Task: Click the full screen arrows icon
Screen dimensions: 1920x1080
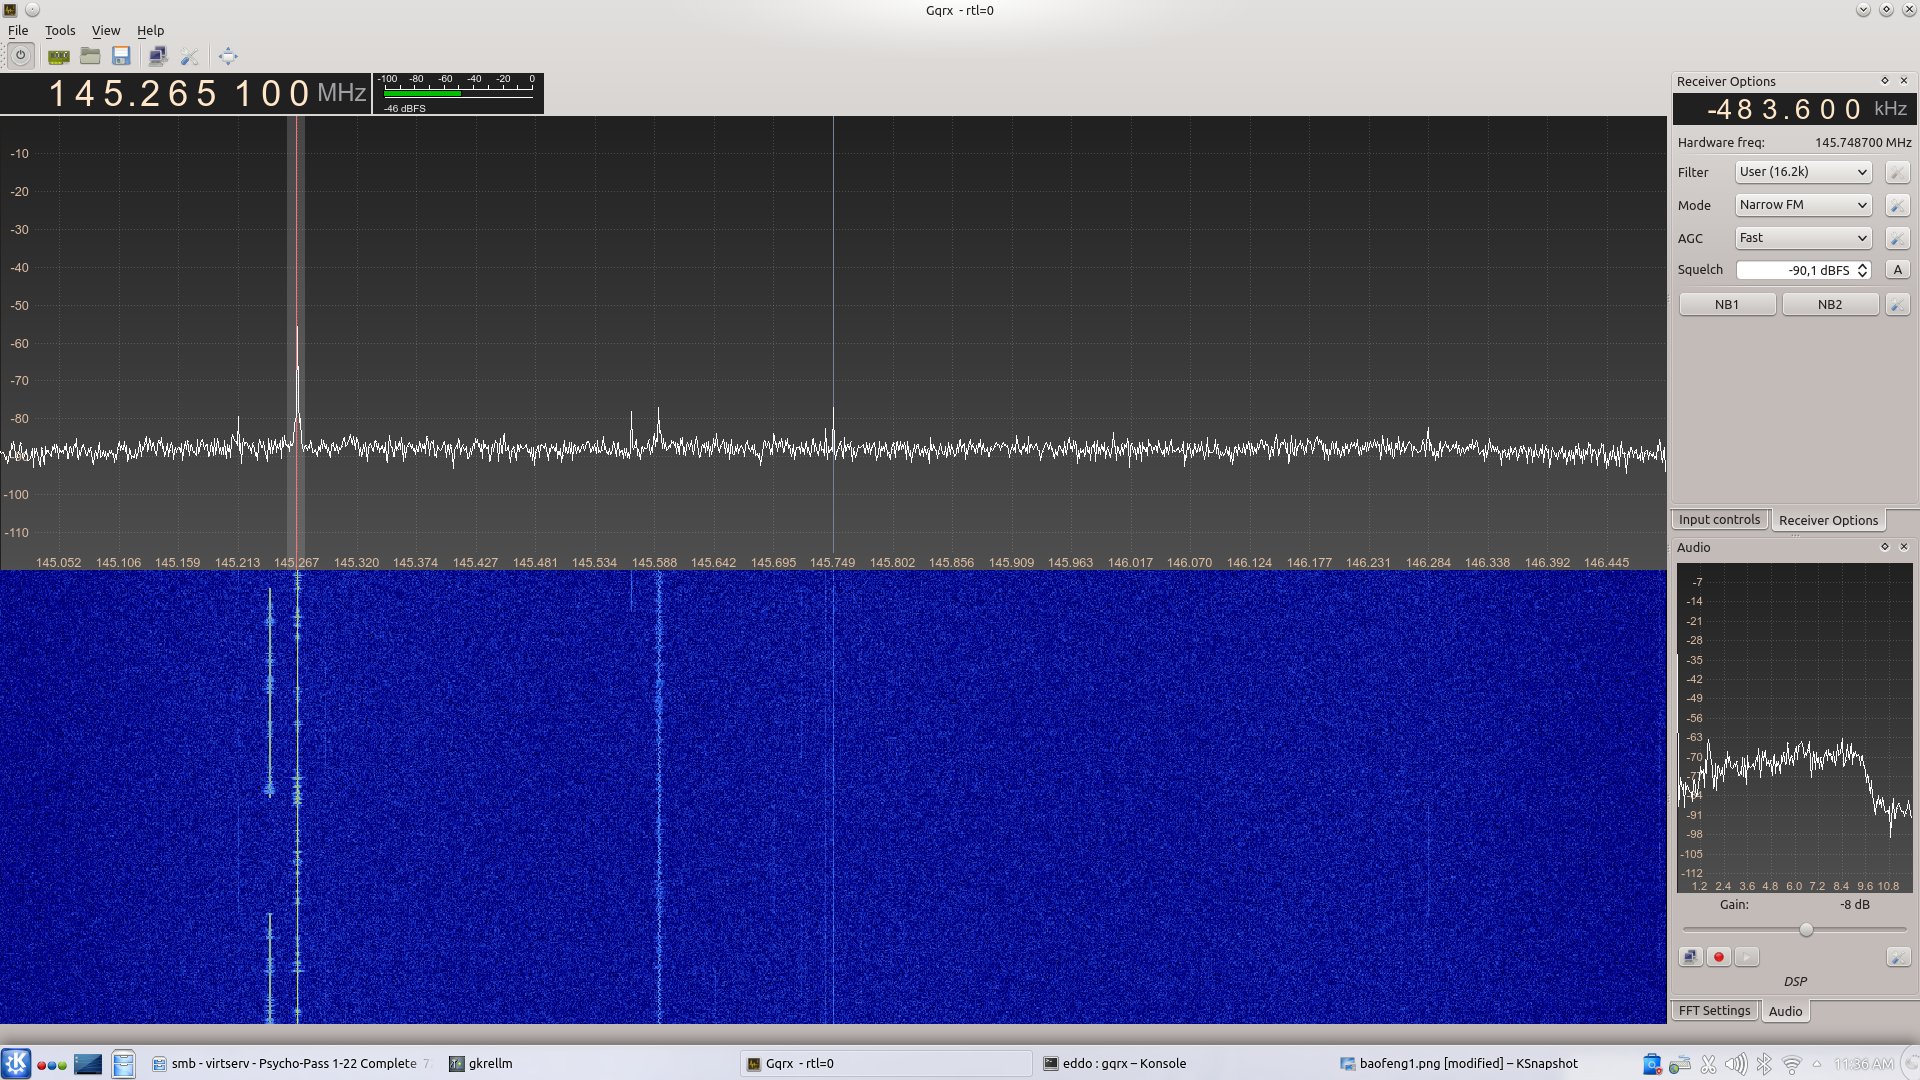Action: pyautogui.click(x=228, y=56)
